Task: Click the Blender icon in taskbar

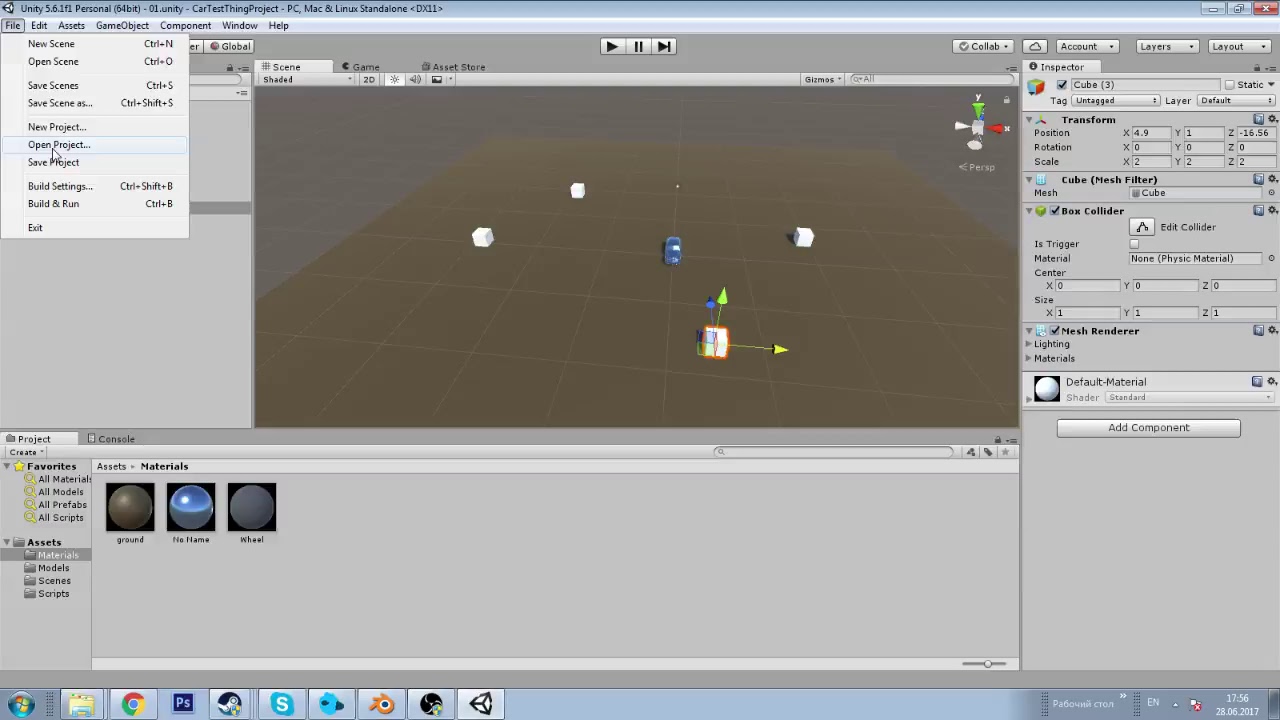Action: pyautogui.click(x=381, y=704)
